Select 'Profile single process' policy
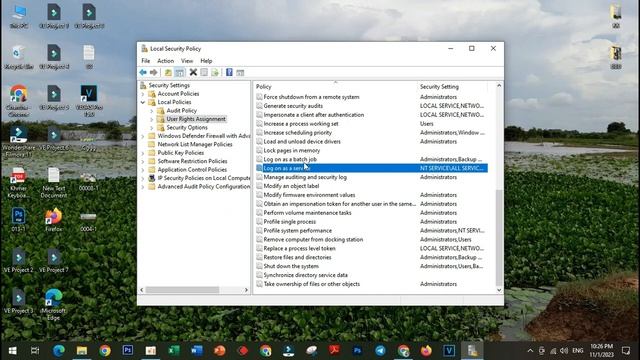The image size is (640, 360). 371,222
